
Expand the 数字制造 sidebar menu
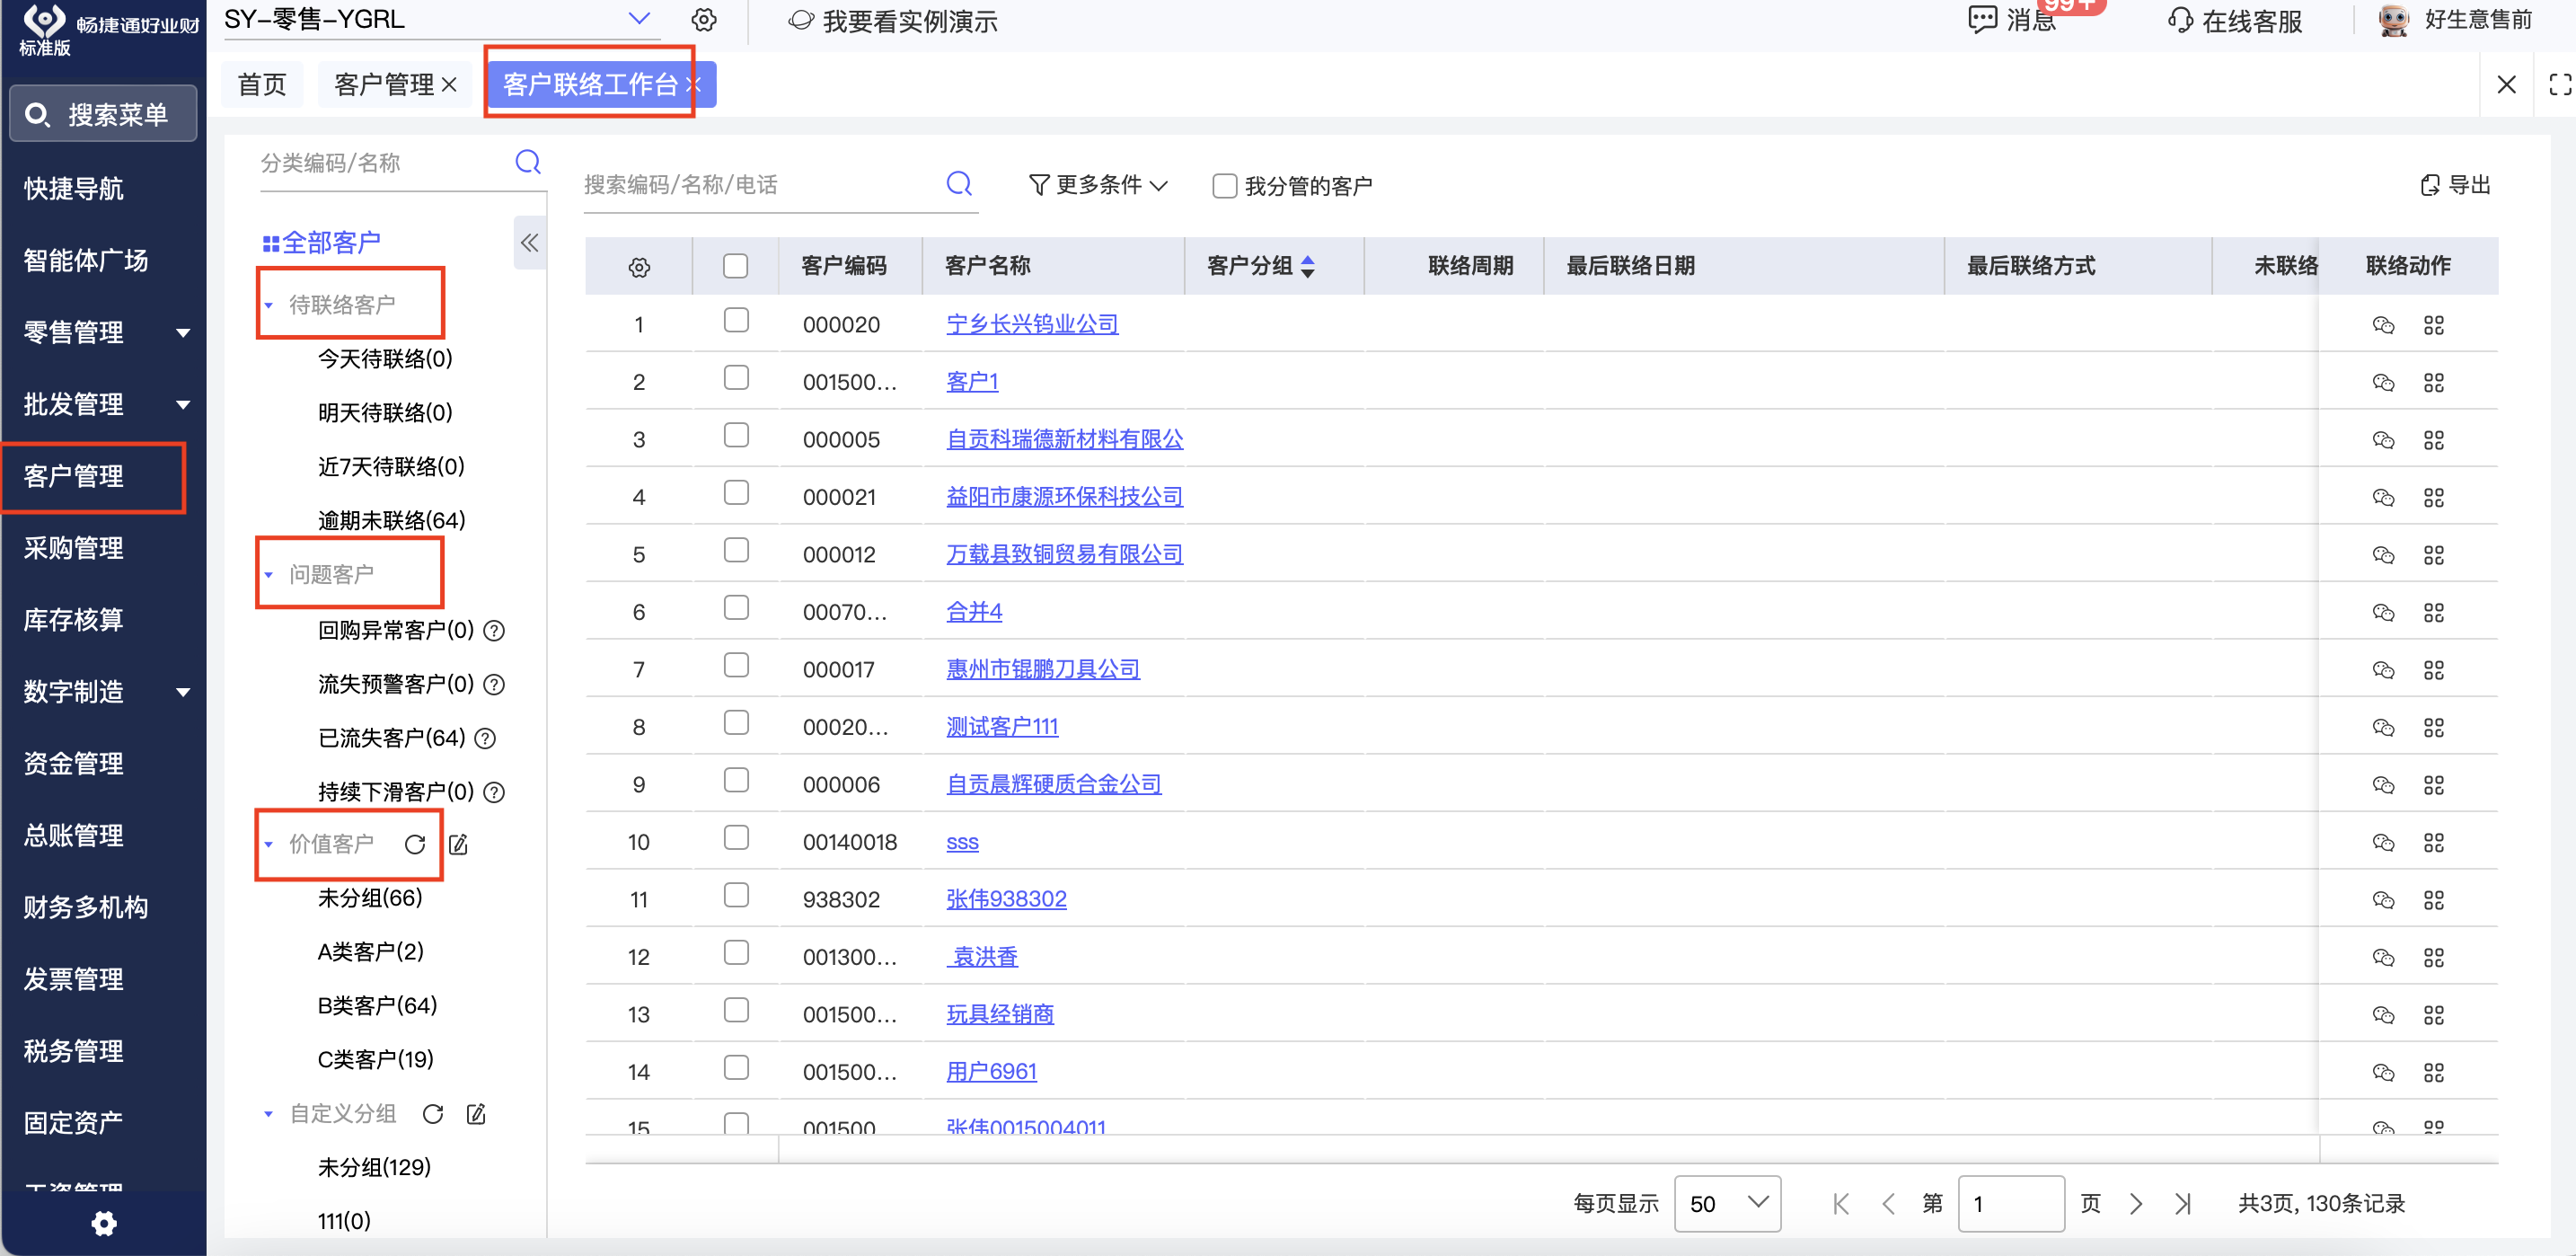183,692
